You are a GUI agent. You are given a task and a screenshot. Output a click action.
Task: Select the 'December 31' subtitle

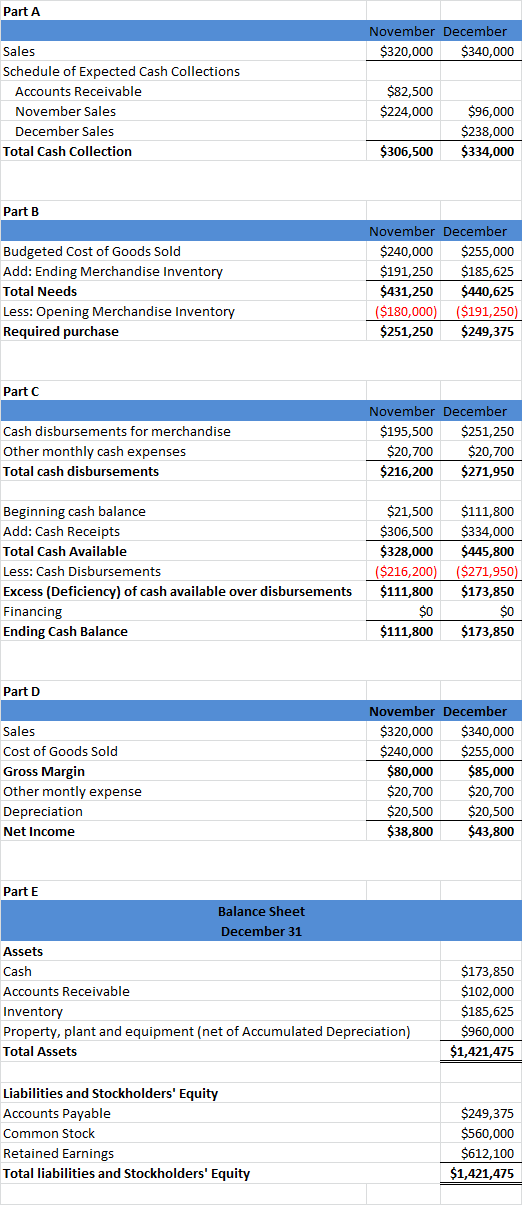click(x=261, y=931)
